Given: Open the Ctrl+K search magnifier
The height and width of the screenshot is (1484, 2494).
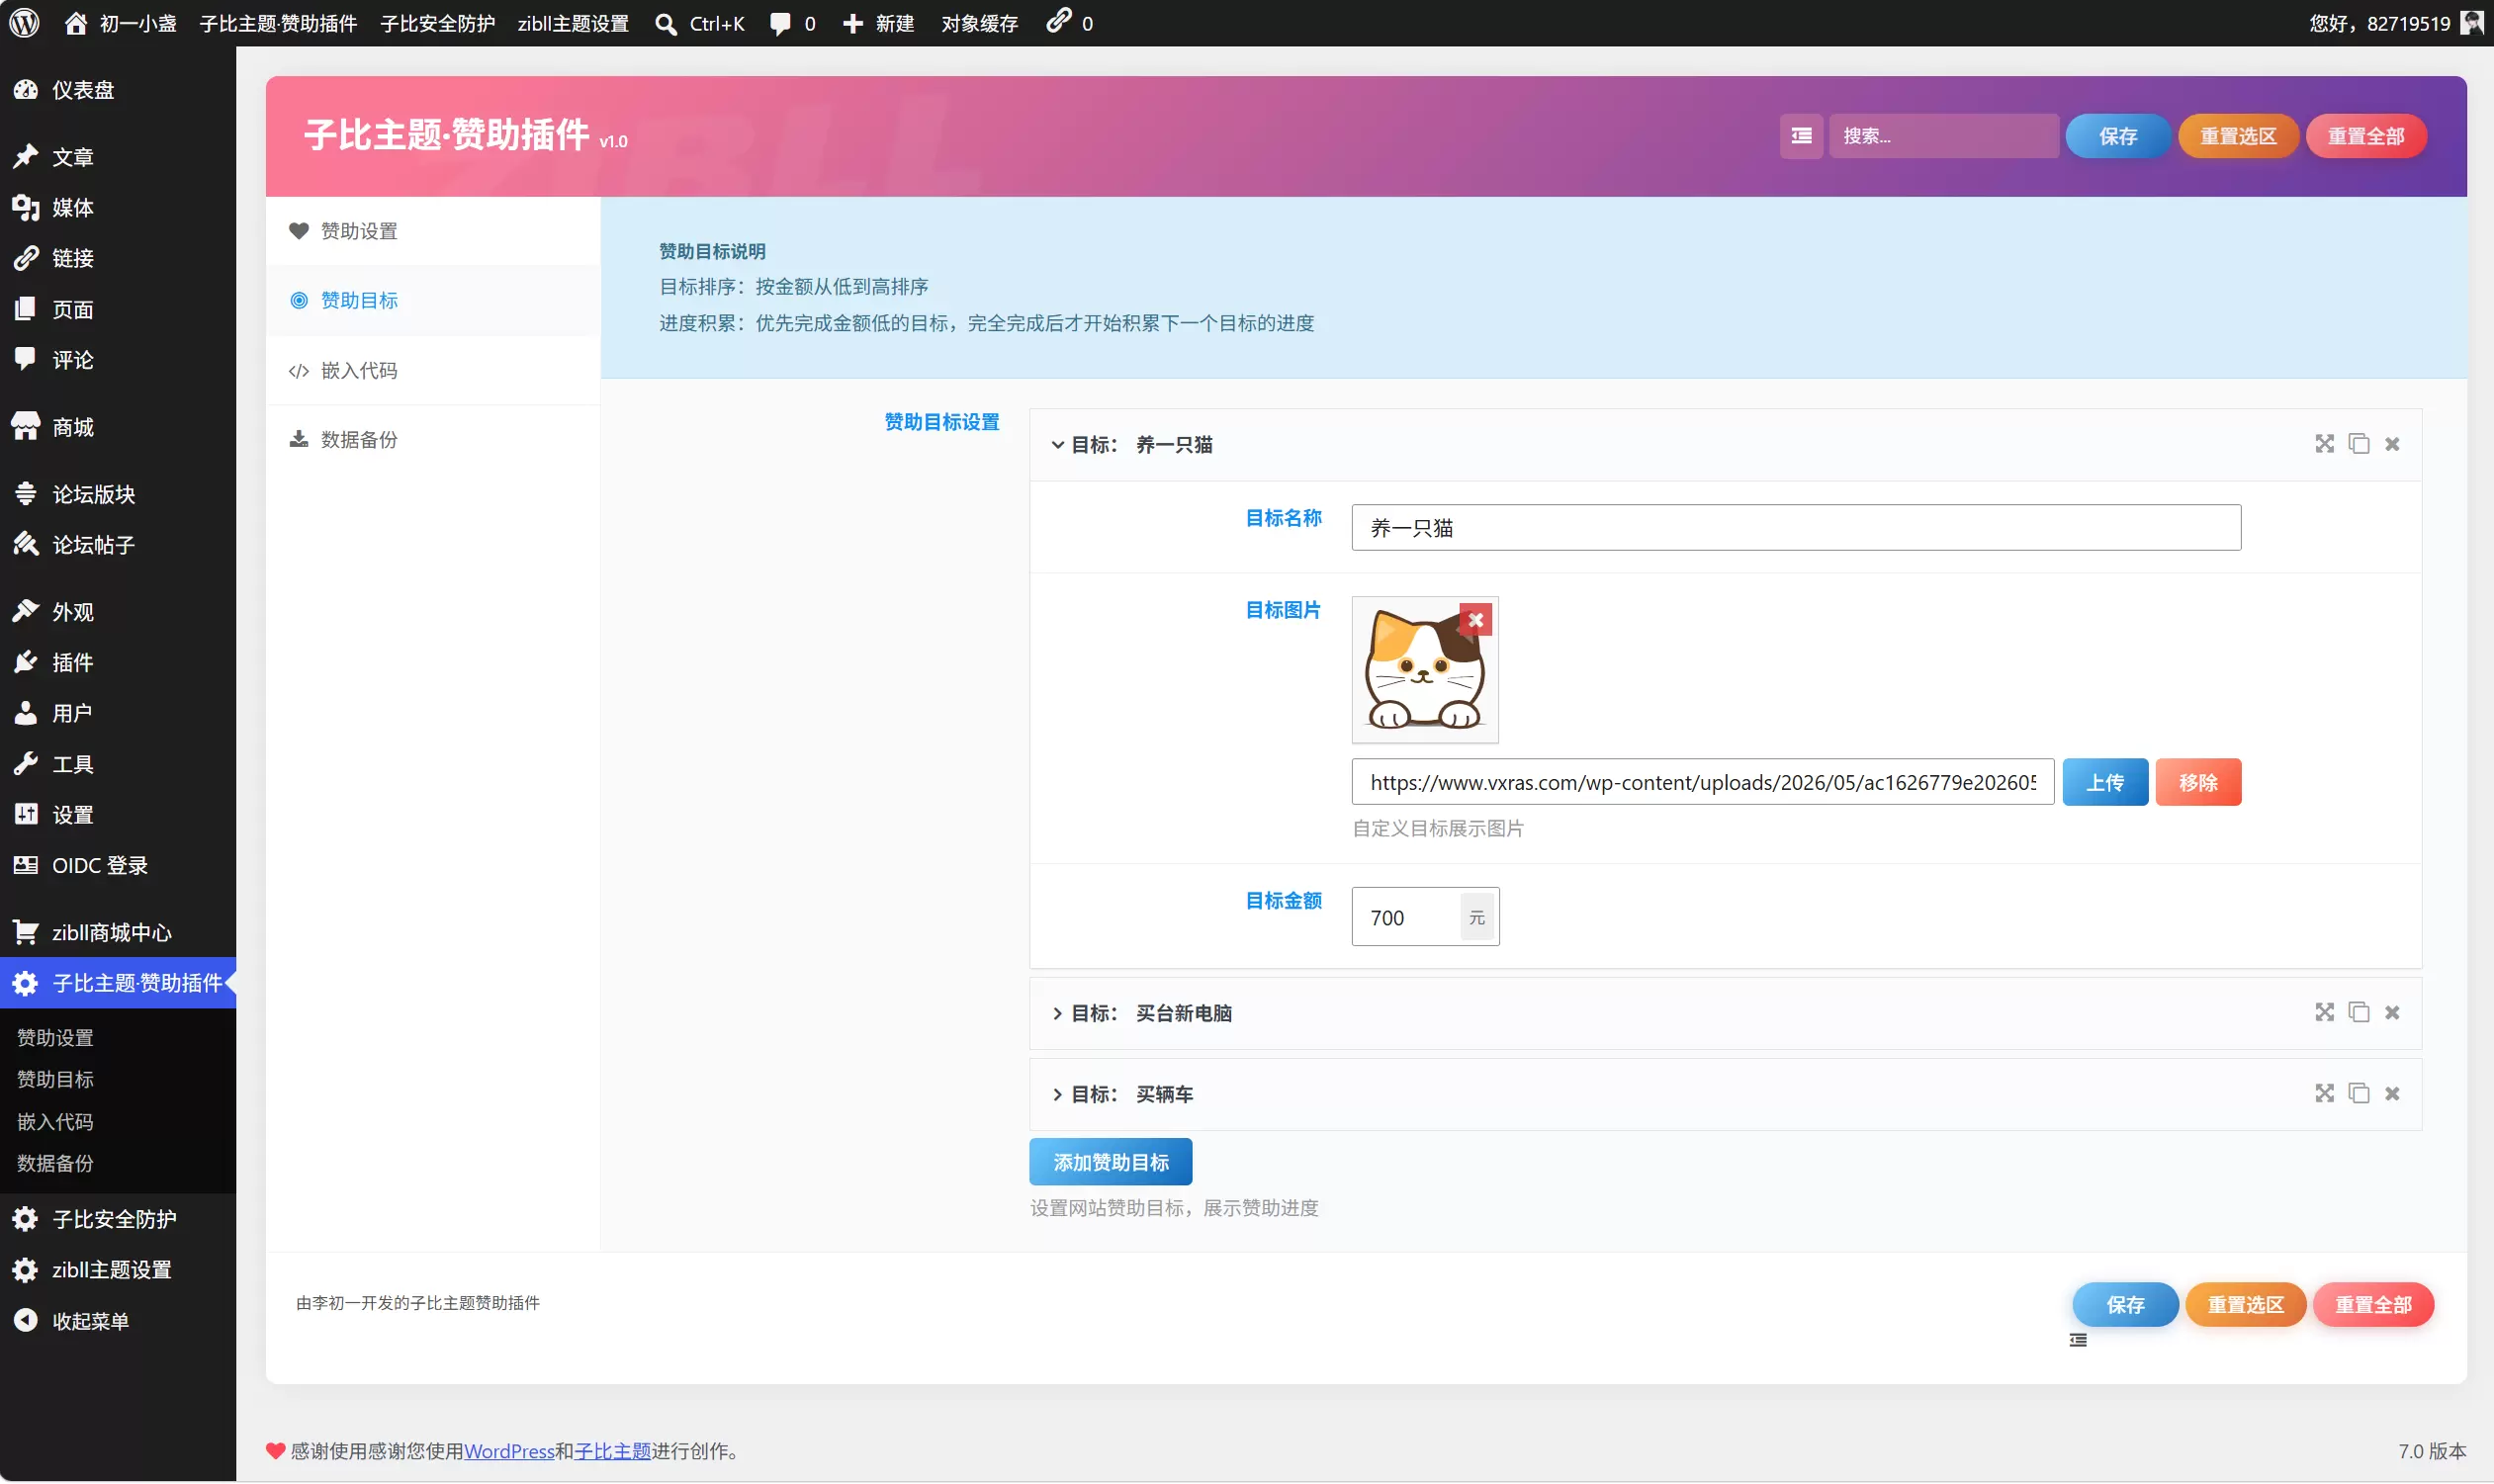Looking at the screenshot, I should 666,24.
